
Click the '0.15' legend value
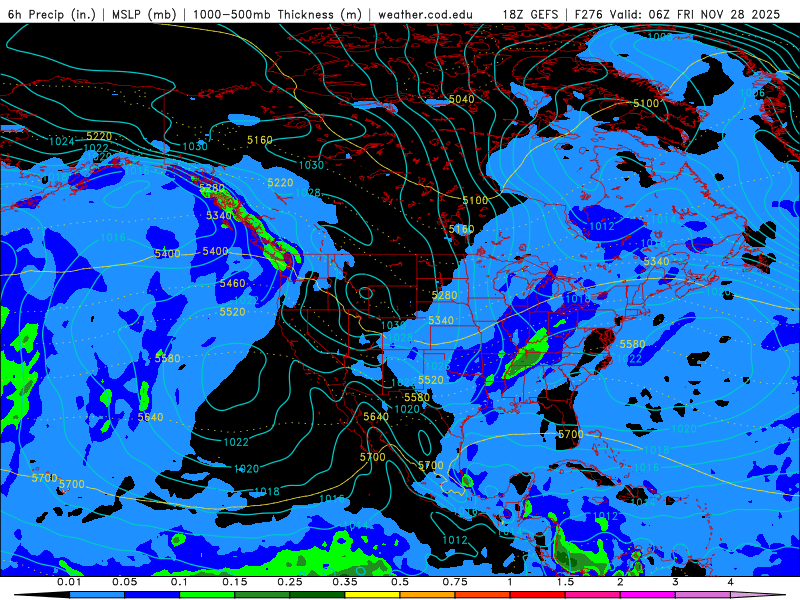[235, 582]
